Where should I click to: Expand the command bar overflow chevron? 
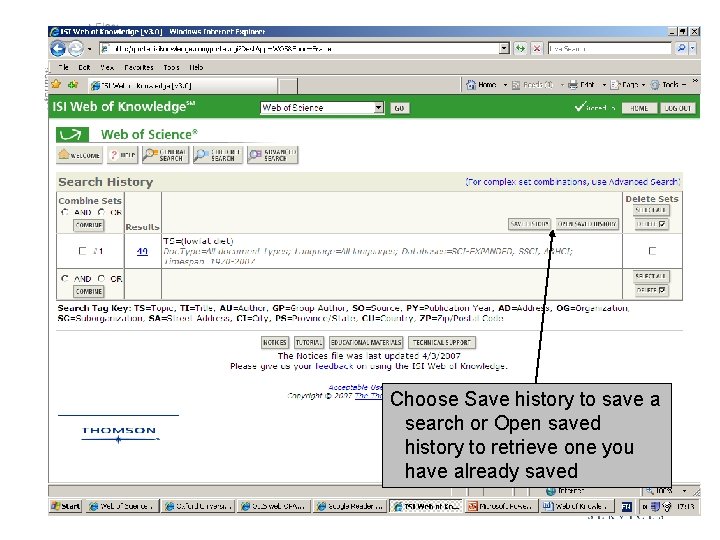click(695, 81)
